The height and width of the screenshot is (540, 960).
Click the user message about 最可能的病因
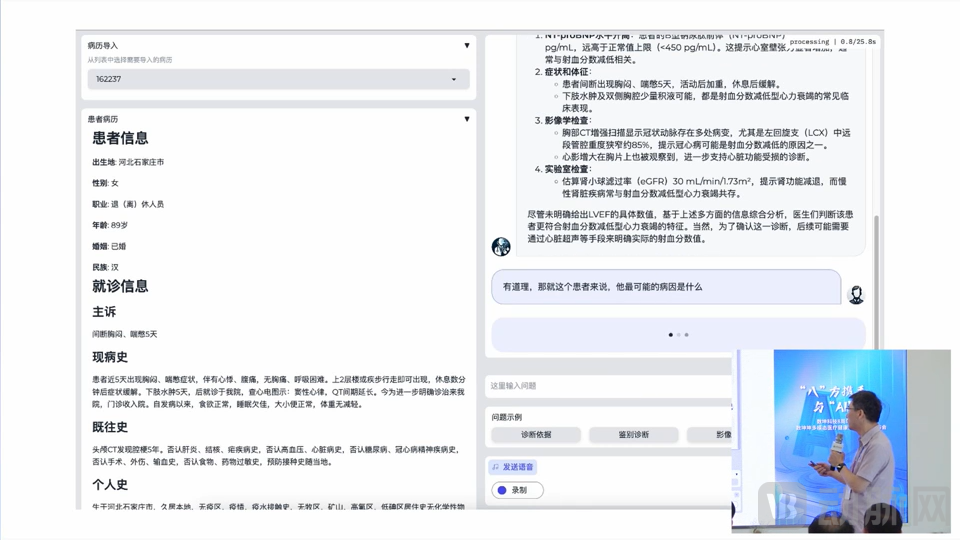pos(666,287)
